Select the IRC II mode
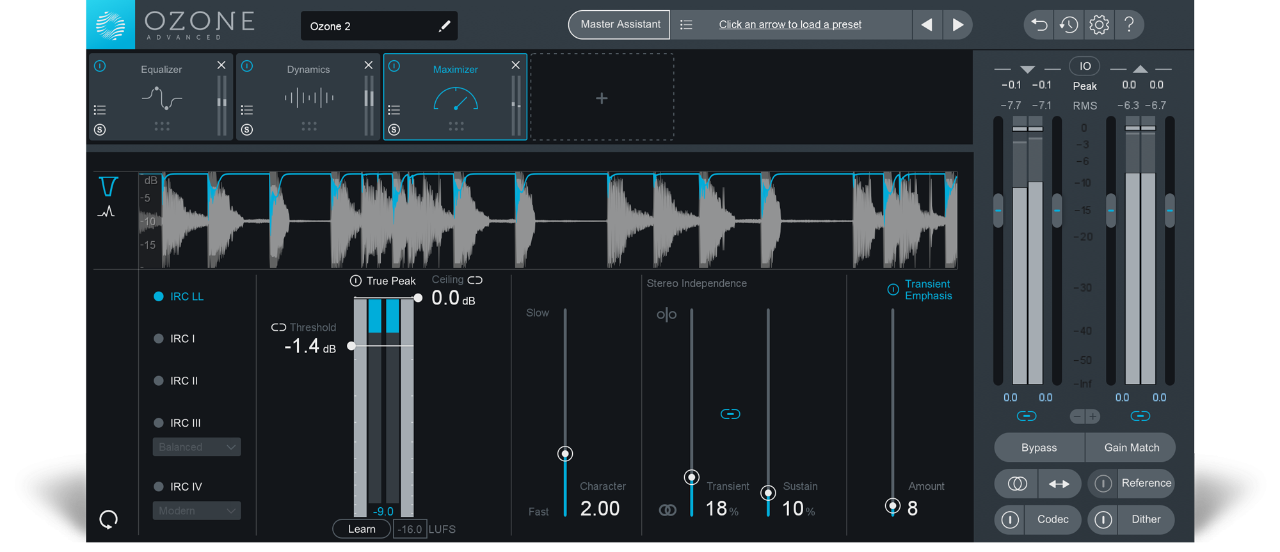Screen dimensions: 1280x552 click(176, 381)
